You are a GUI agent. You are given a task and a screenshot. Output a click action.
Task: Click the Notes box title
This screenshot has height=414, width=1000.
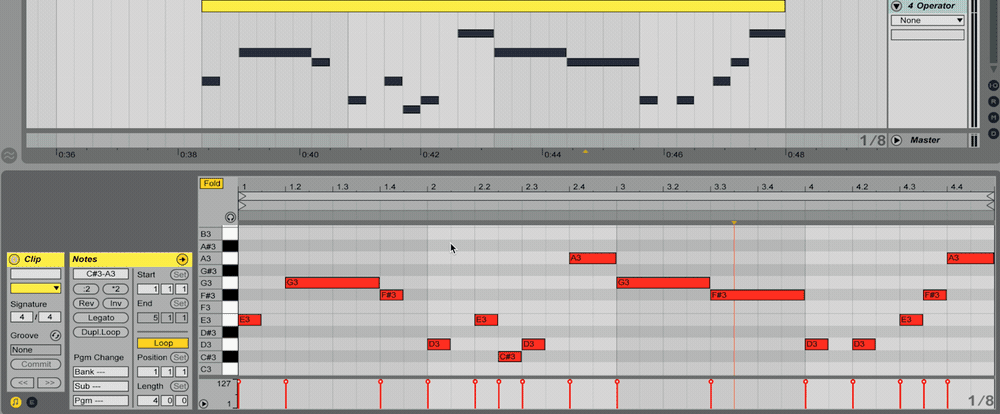(x=85, y=260)
